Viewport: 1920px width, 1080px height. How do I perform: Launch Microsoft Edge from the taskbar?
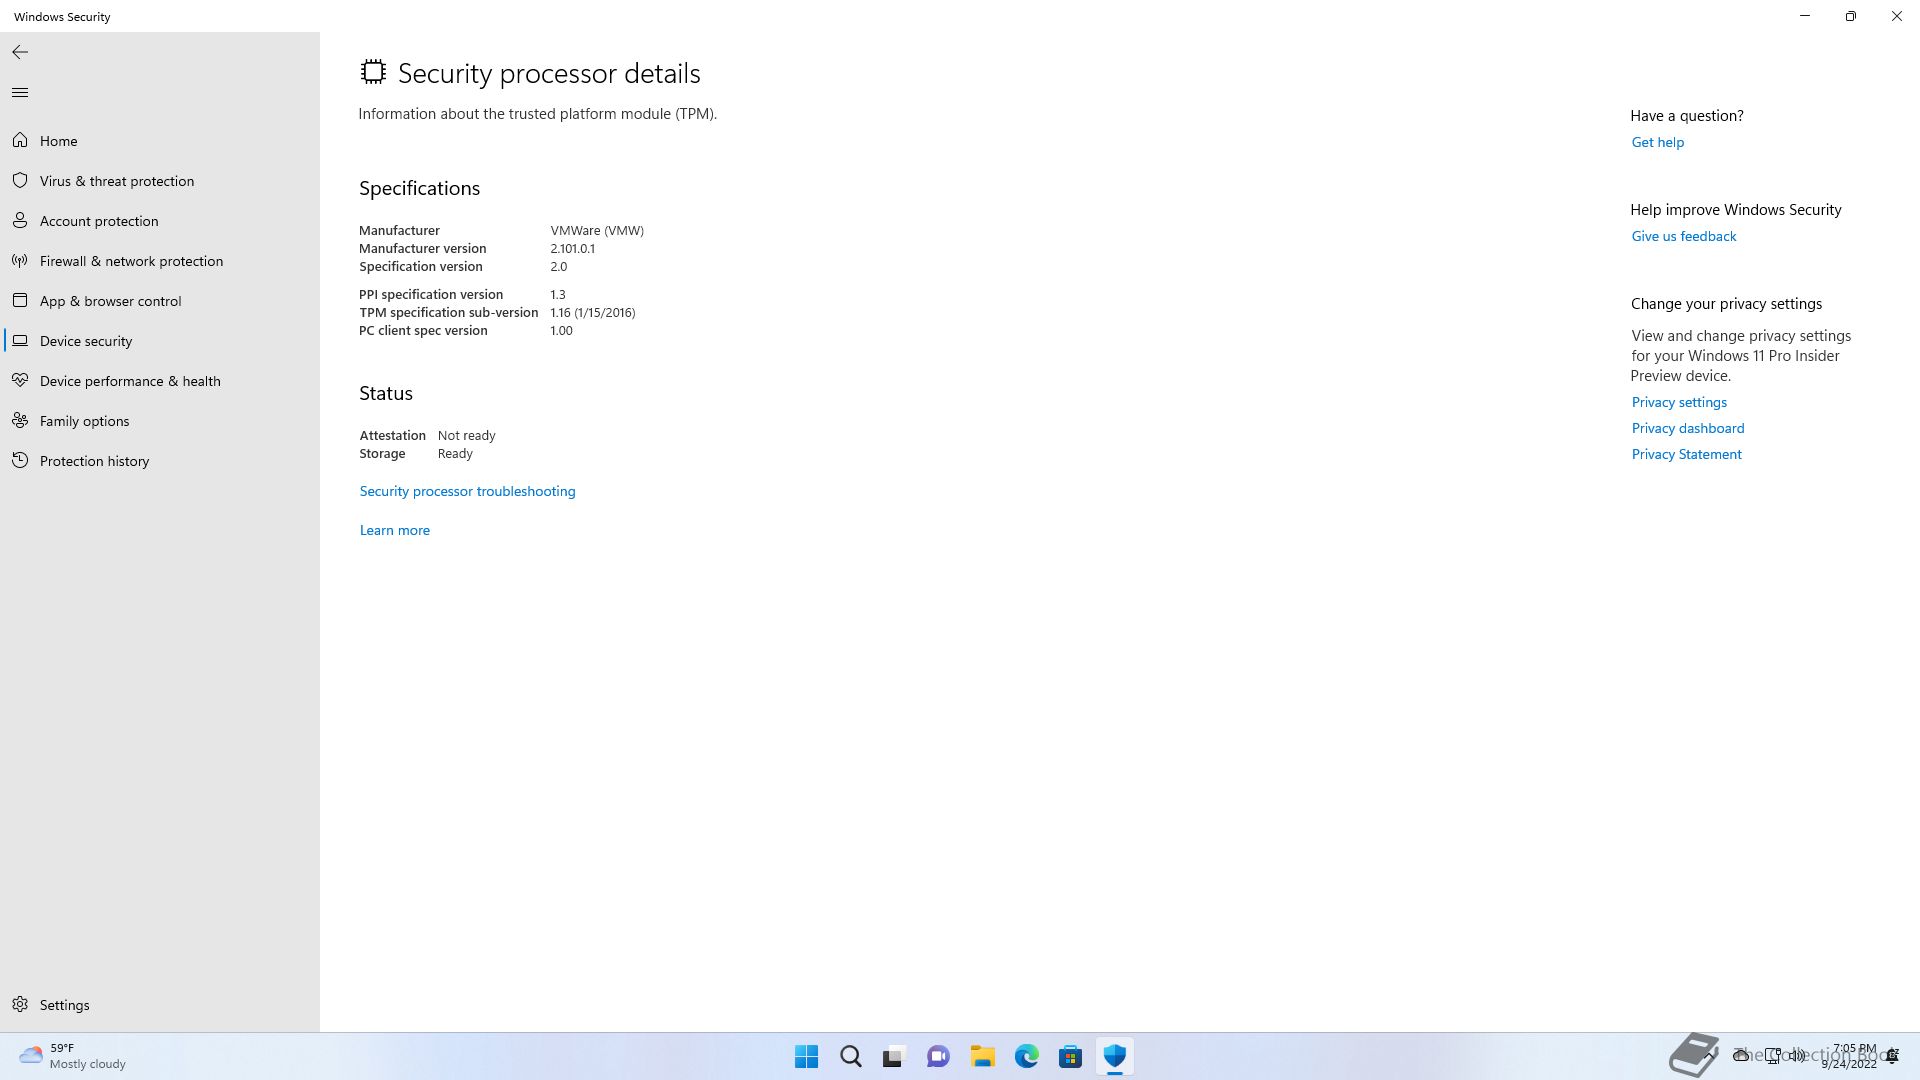point(1026,1056)
